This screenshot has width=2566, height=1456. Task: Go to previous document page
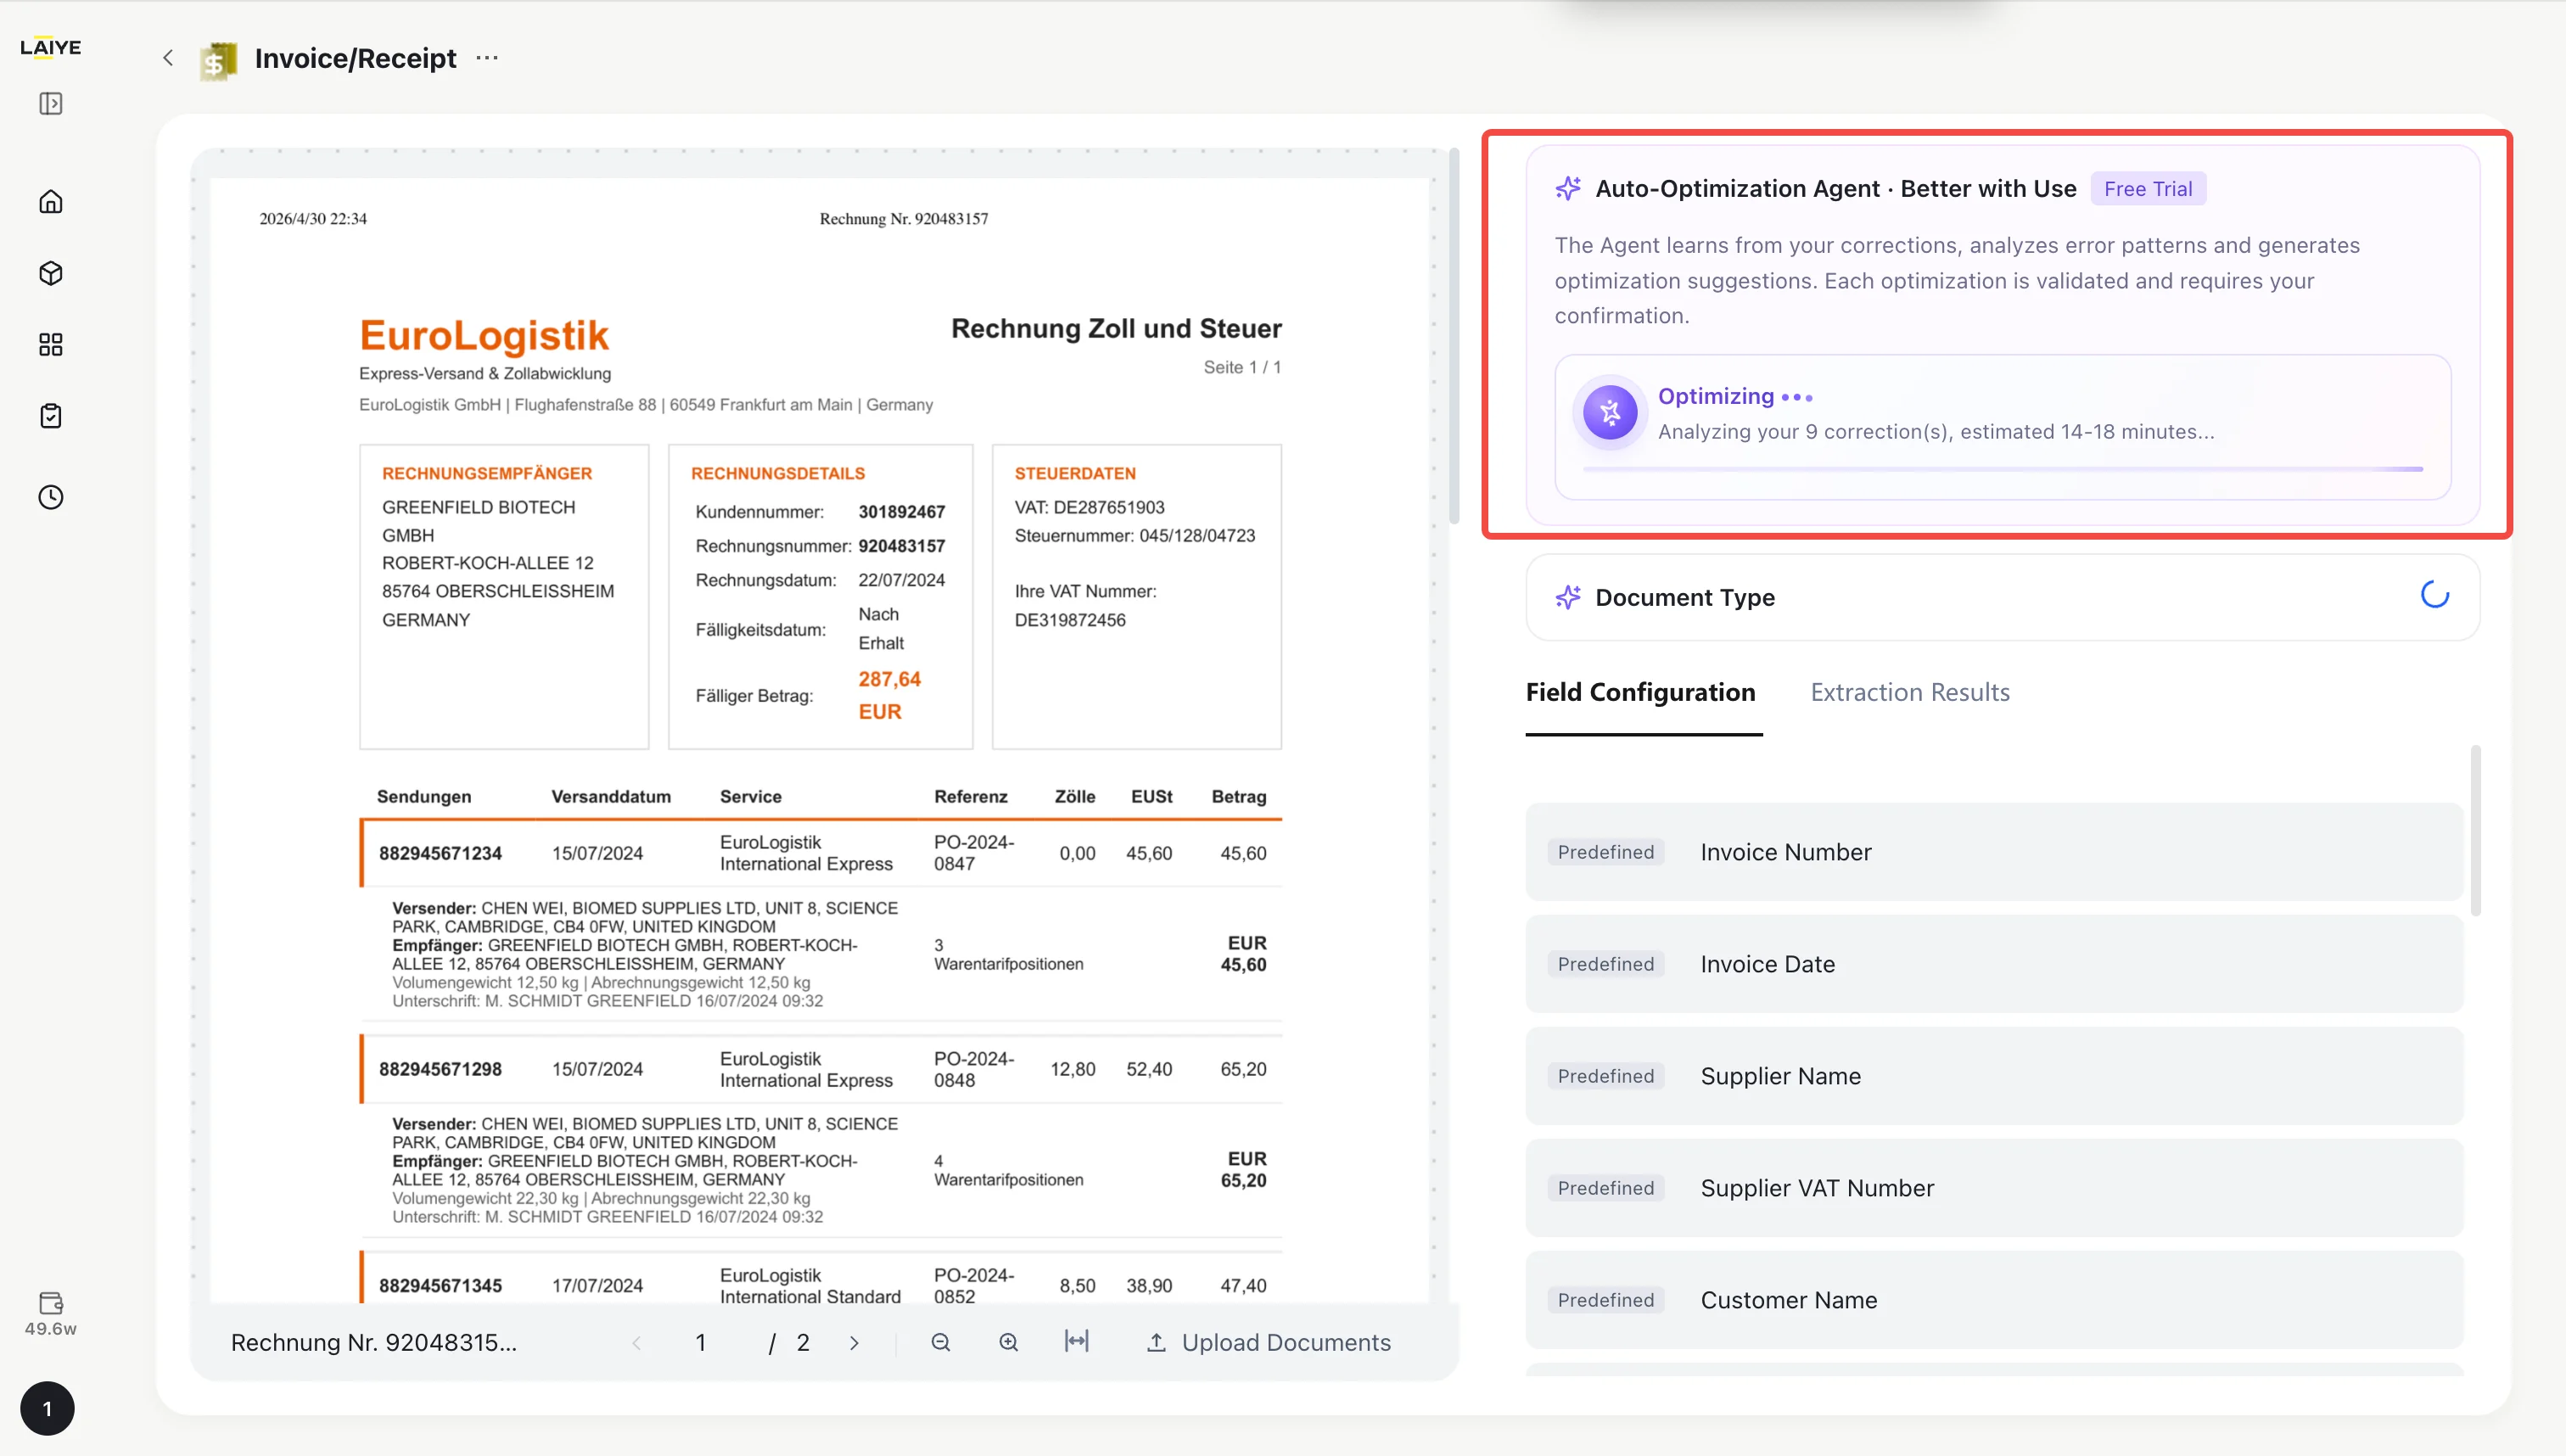pyautogui.click(x=637, y=1343)
